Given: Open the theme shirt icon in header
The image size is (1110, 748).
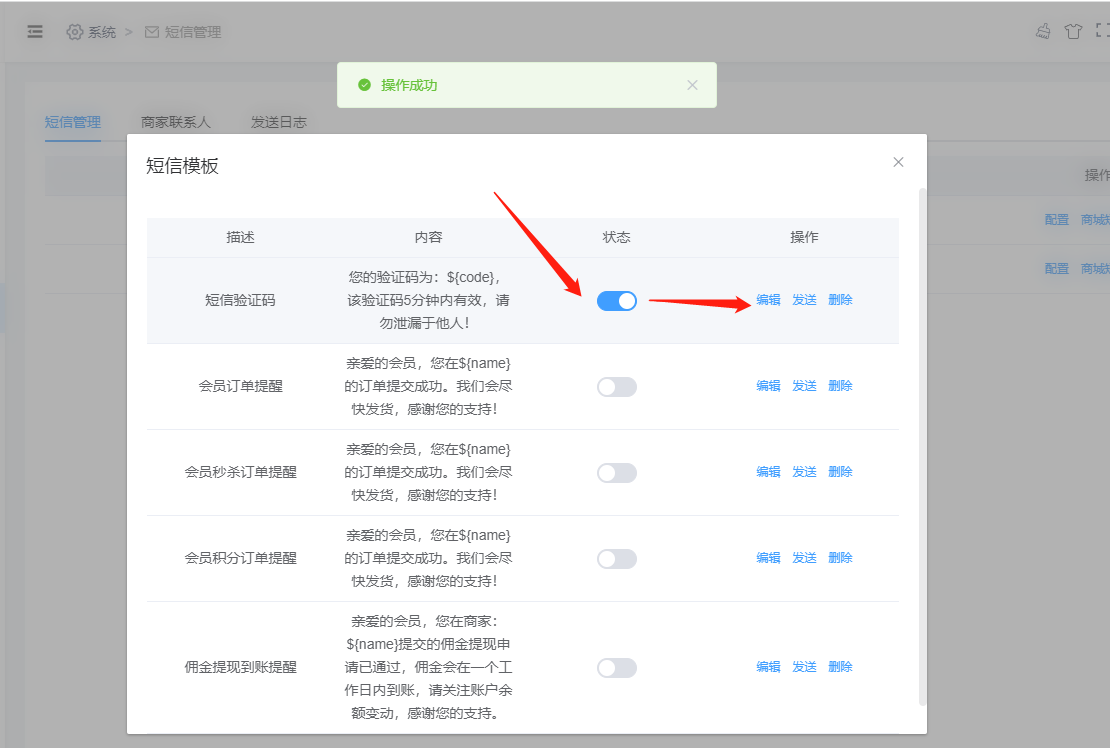Looking at the screenshot, I should [1073, 31].
